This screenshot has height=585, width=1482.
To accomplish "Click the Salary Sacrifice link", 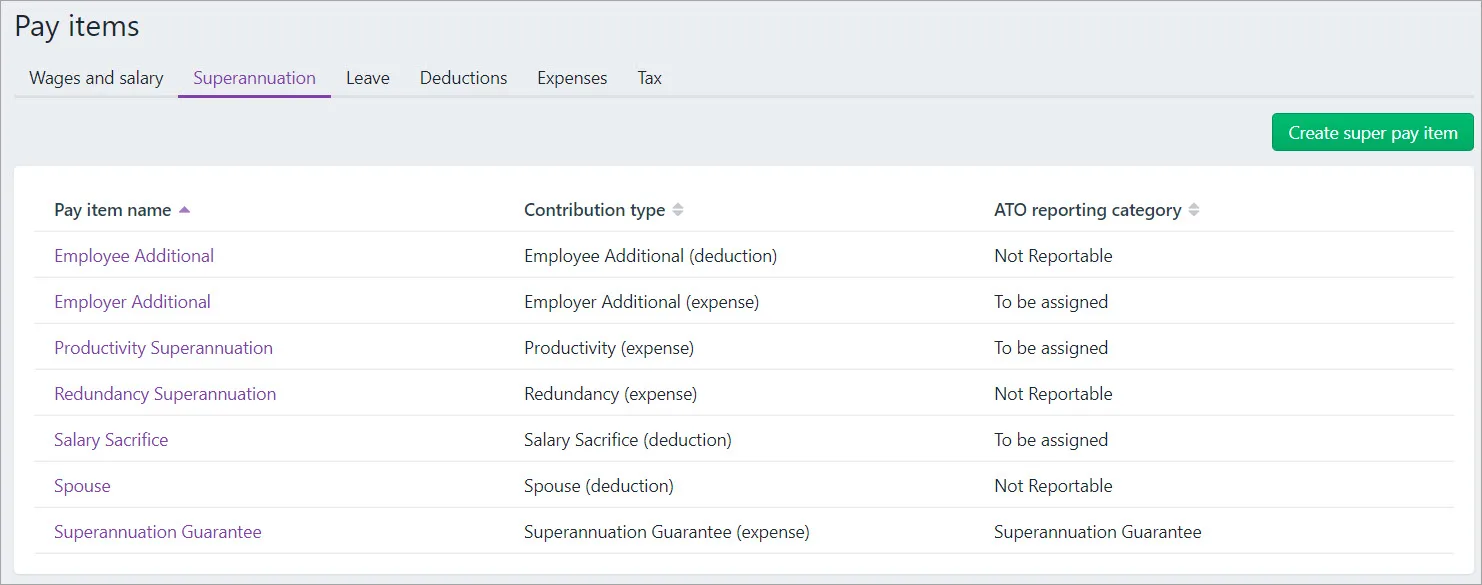I will [x=111, y=440].
